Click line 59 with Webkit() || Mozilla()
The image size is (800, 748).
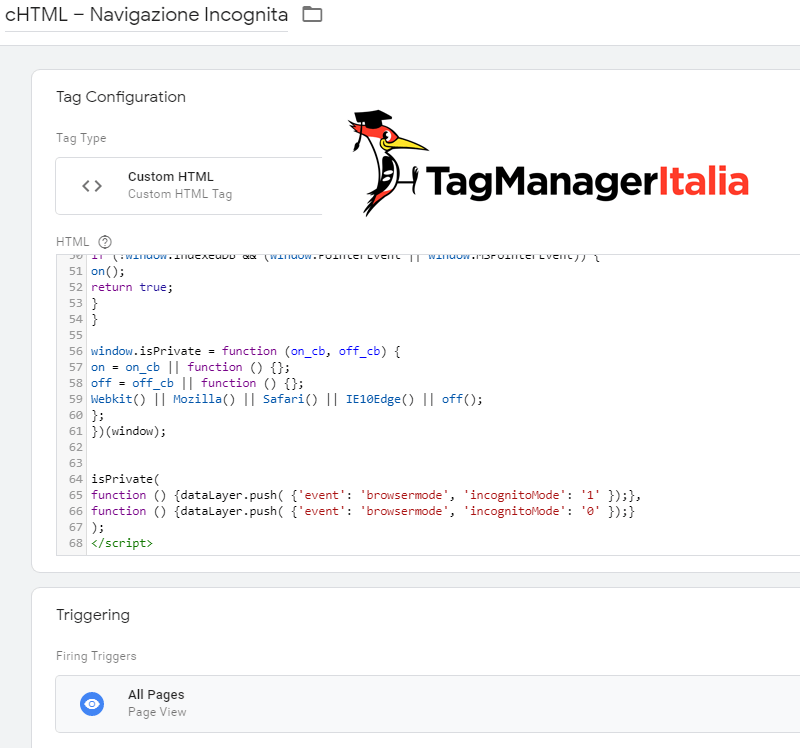(287, 399)
